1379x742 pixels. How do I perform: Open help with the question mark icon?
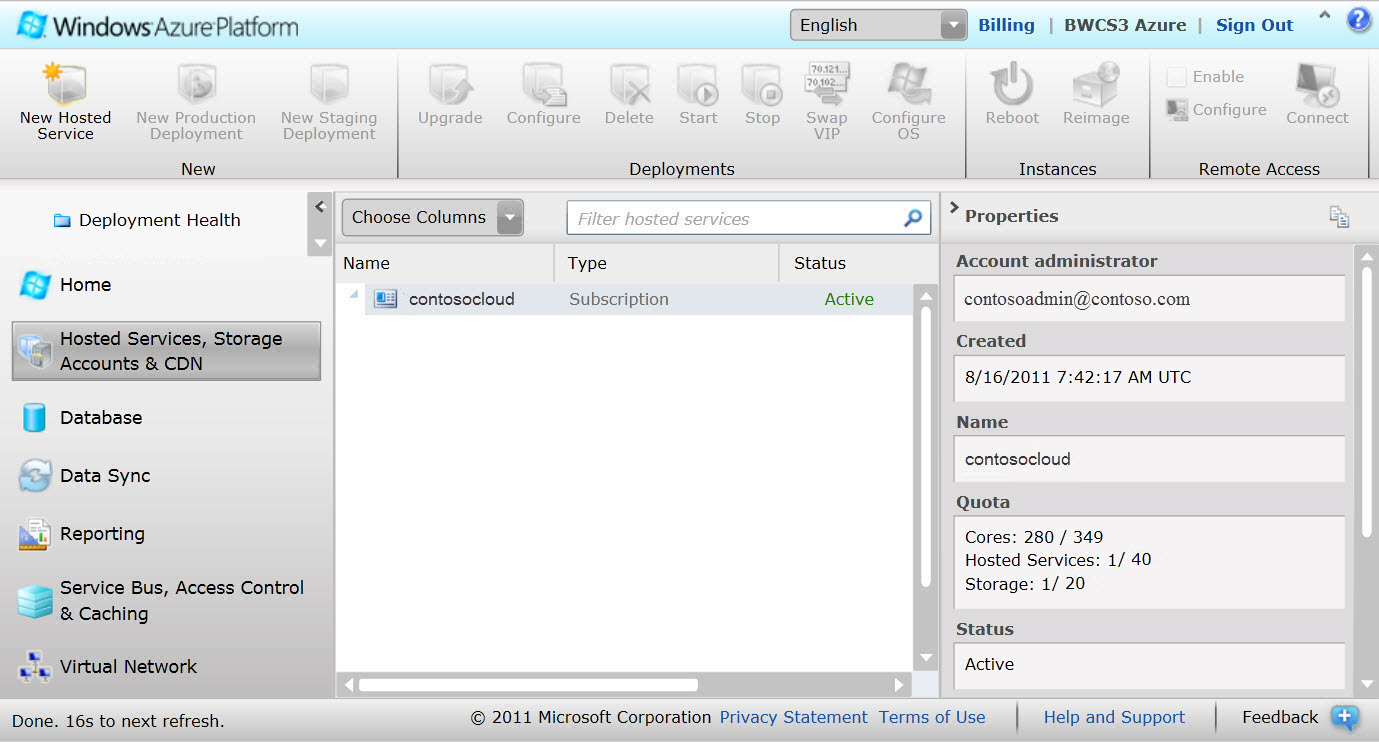pyautogui.click(x=1359, y=19)
